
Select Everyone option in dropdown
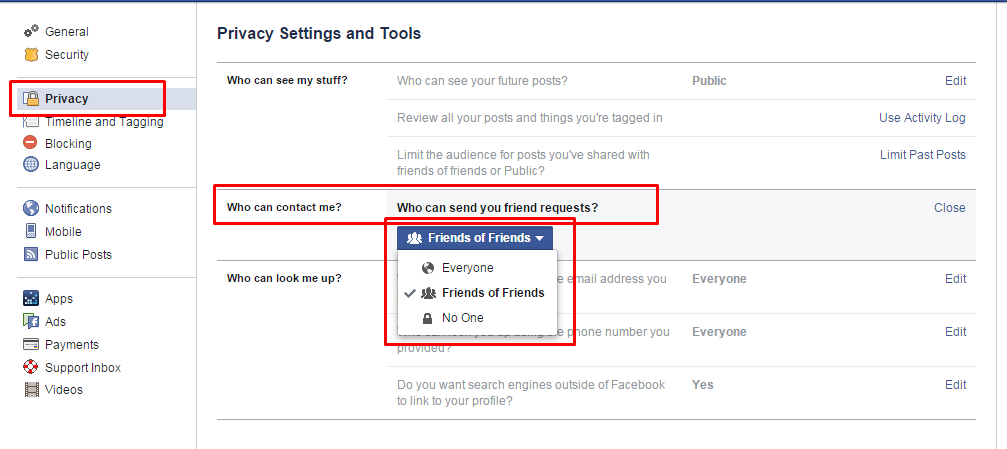[x=467, y=268]
